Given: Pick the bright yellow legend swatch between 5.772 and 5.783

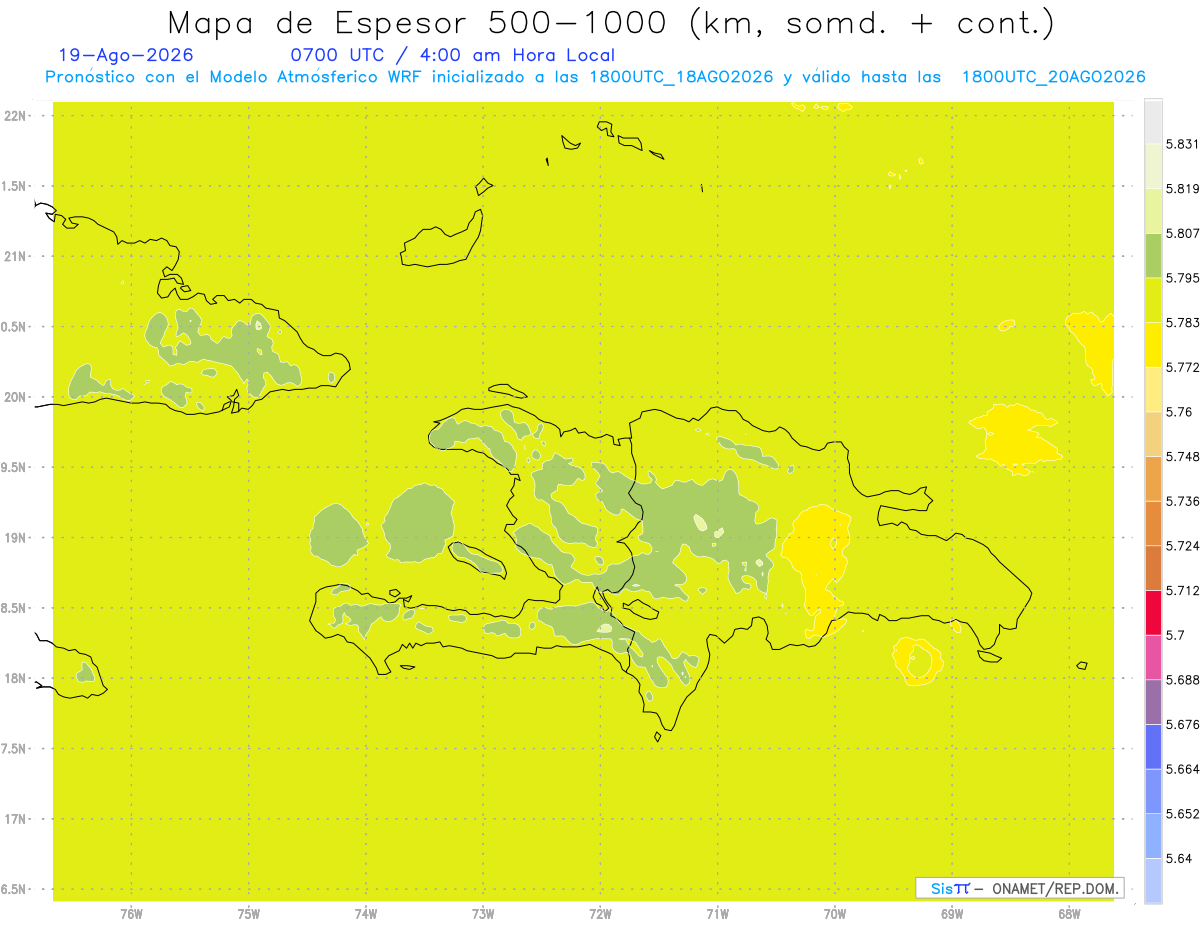Looking at the screenshot, I should click(x=1153, y=345).
